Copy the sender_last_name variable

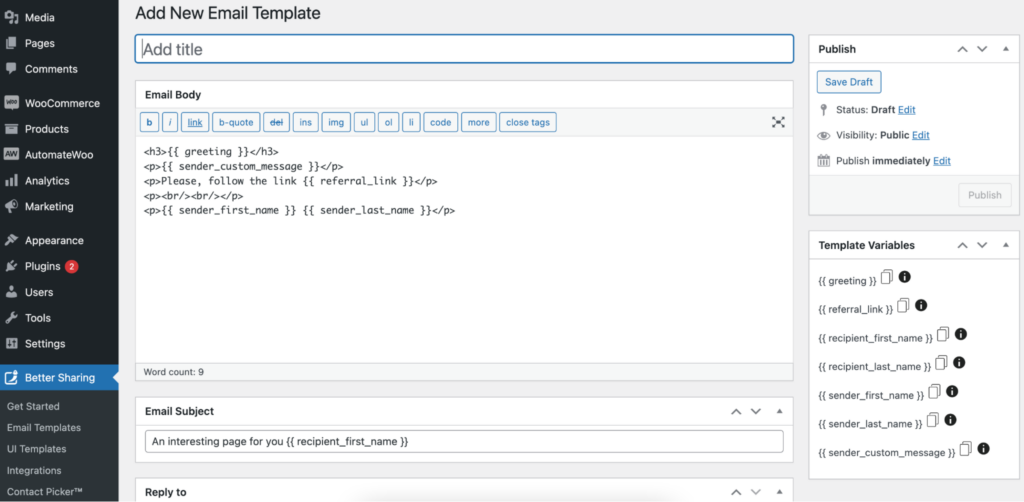[933, 420]
